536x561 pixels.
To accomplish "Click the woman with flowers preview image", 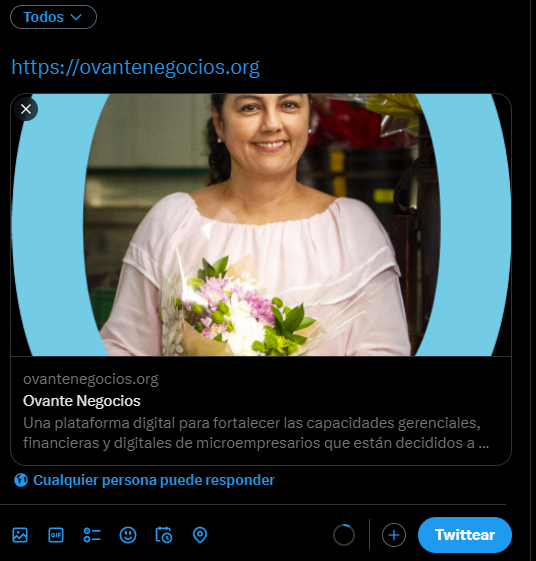I will 261,225.
